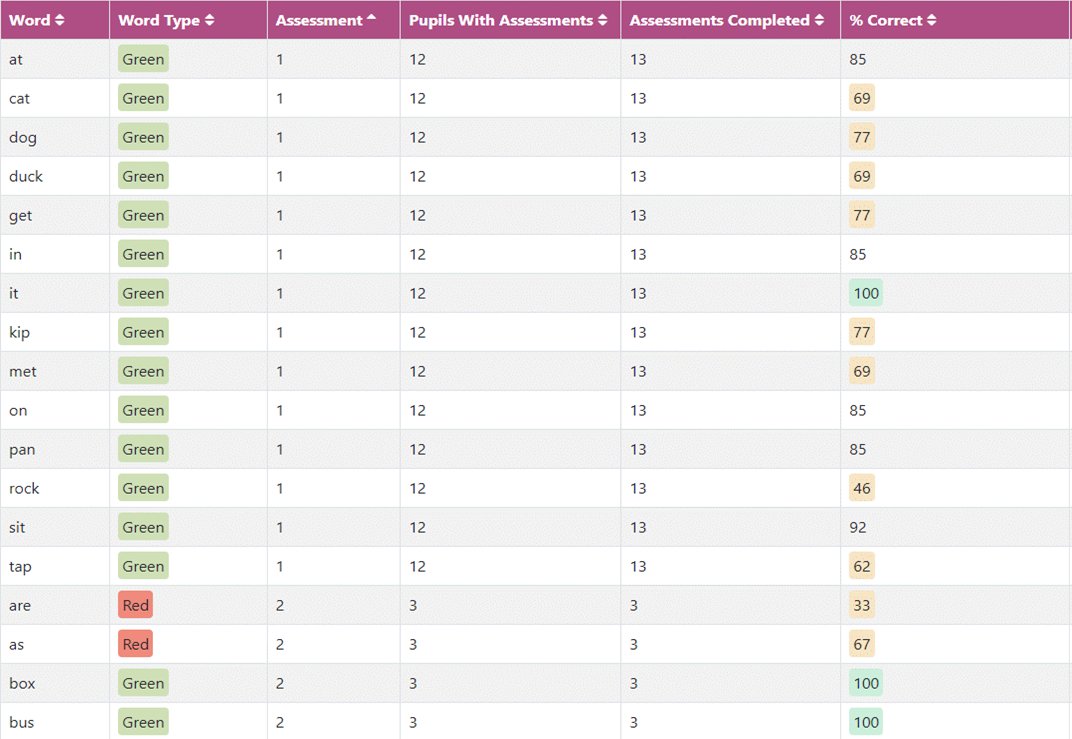Sort the table by the Word column icon

[59, 21]
